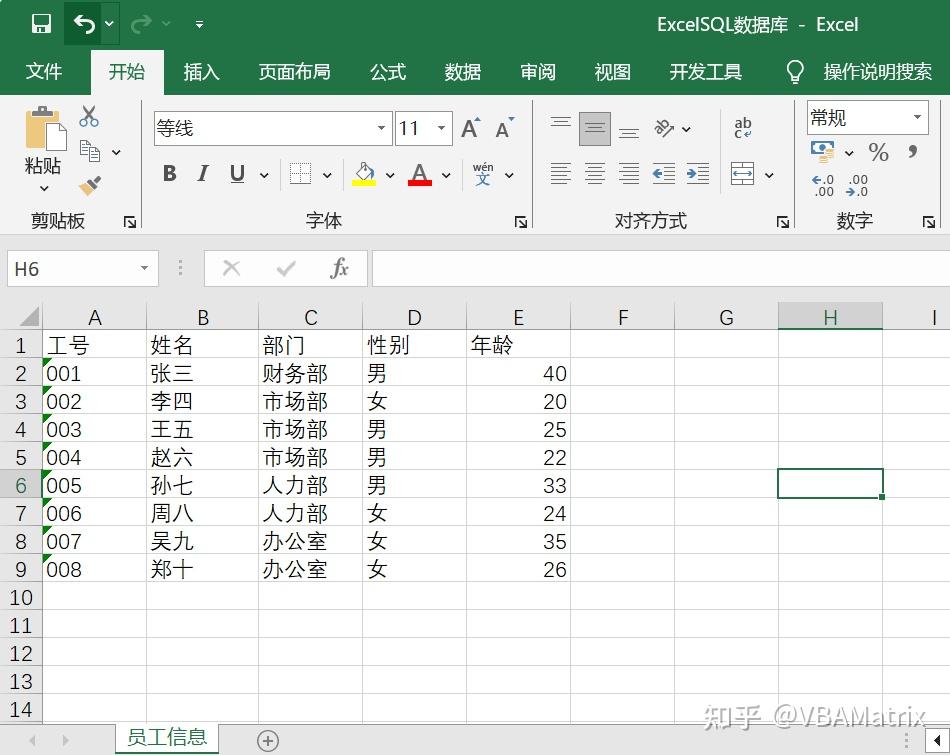Click the 操作说明搜索 search box
This screenshot has height=755, width=950.
pyautogui.click(x=877, y=72)
